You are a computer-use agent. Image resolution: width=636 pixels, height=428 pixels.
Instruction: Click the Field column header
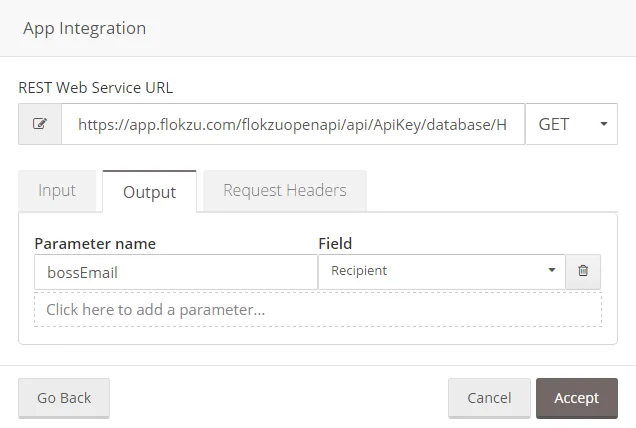click(335, 244)
